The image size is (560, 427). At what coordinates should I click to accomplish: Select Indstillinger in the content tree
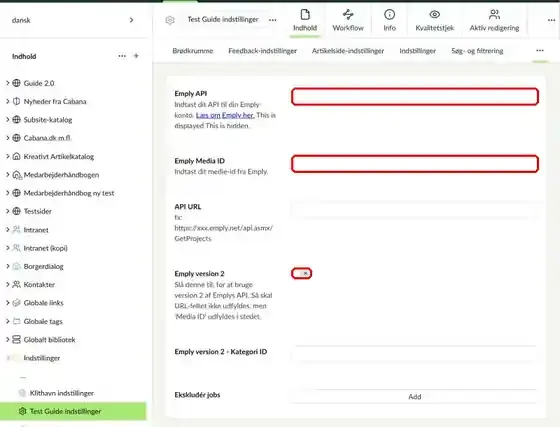coord(42,358)
